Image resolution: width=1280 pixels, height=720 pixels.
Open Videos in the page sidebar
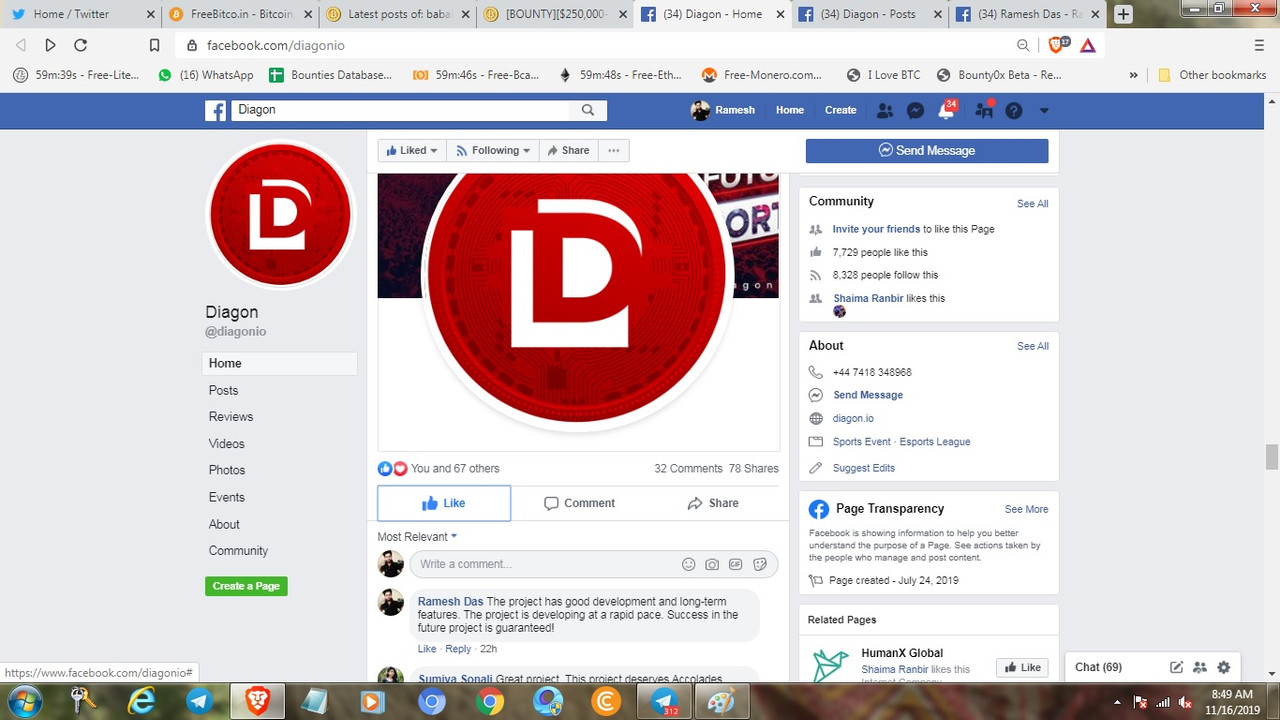pyautogui.click(x=227, y=444)
